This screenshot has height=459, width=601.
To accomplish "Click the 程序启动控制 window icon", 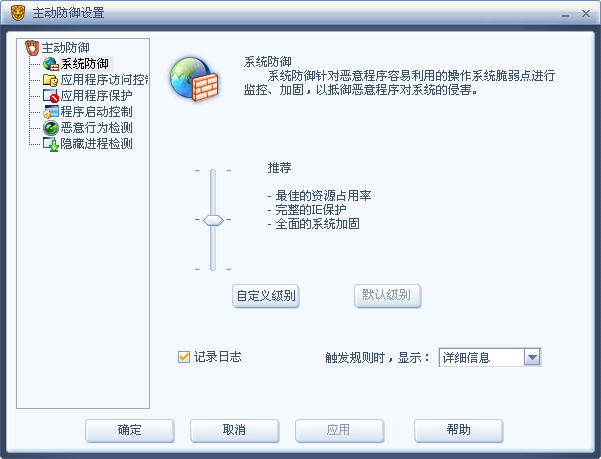I will click(51, 112).
